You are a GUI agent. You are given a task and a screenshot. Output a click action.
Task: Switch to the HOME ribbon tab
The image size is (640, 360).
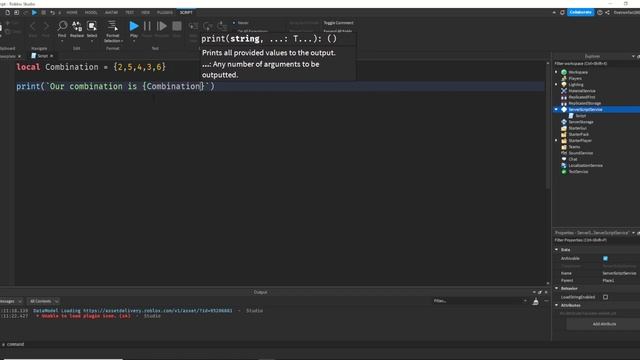[72, 13]
